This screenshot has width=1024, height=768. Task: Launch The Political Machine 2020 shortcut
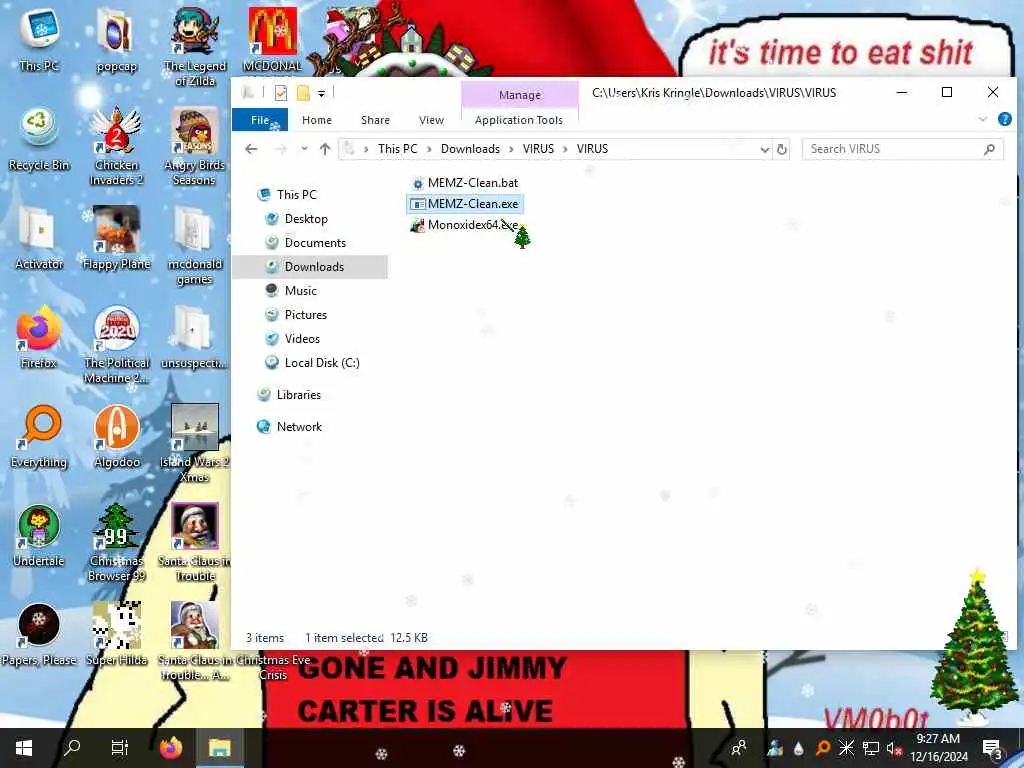(116, 344)
